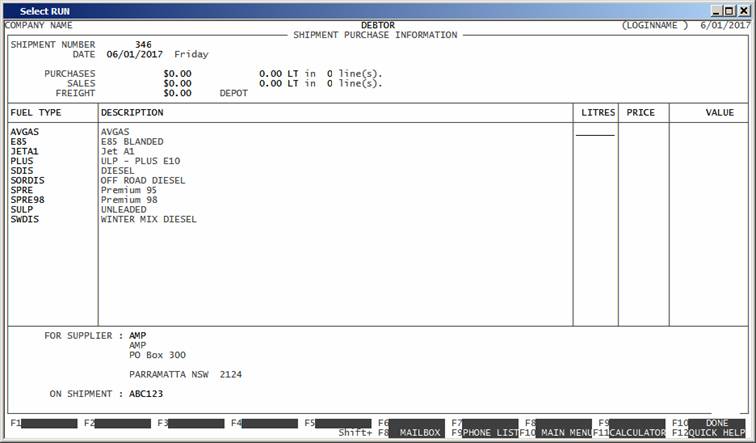
Task: Click the ULP - PLUS E10 description
Action: tap(140, 161)
